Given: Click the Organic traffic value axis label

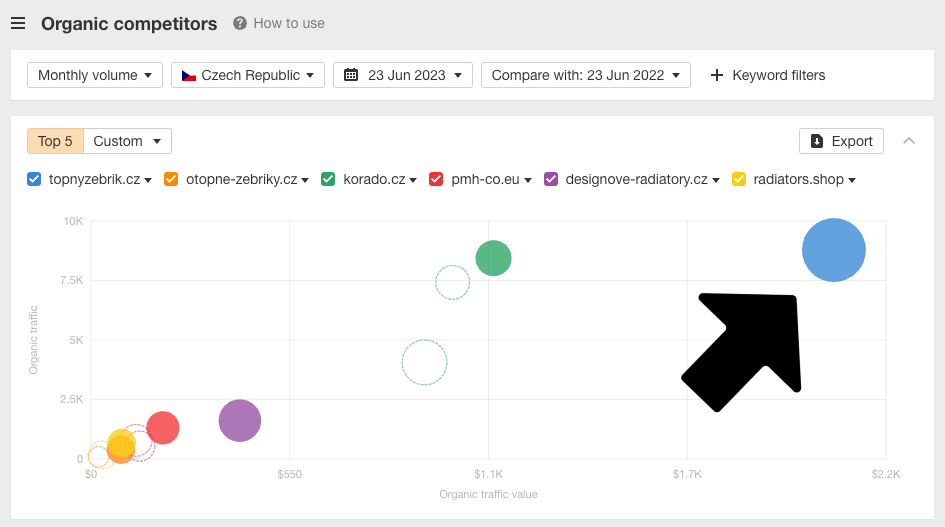Looking at the screenshot, I should [488, 494].
